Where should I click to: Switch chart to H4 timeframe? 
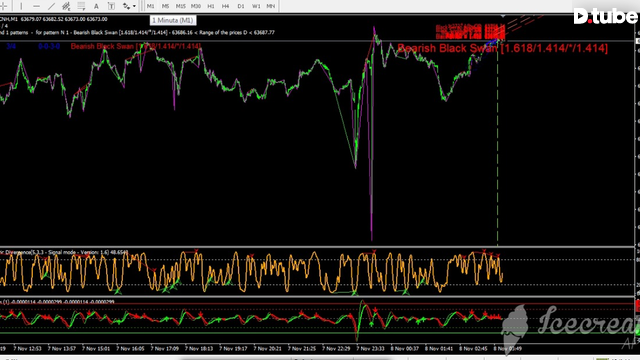pyautogui.click(x=225, y=6)
